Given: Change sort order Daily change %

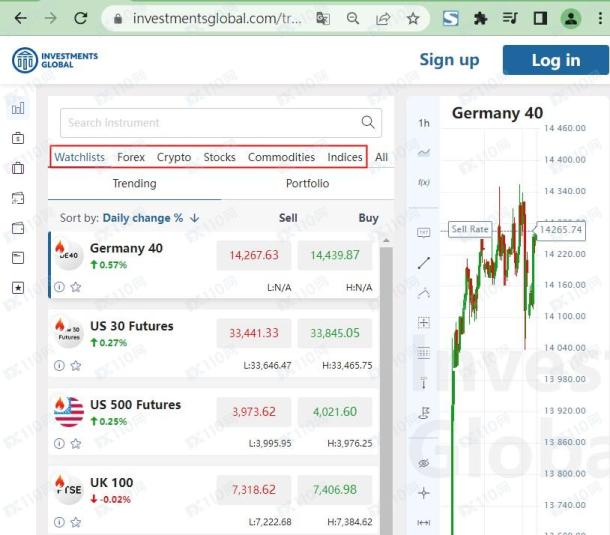Looking at the screenshot, I should [151, 218].
